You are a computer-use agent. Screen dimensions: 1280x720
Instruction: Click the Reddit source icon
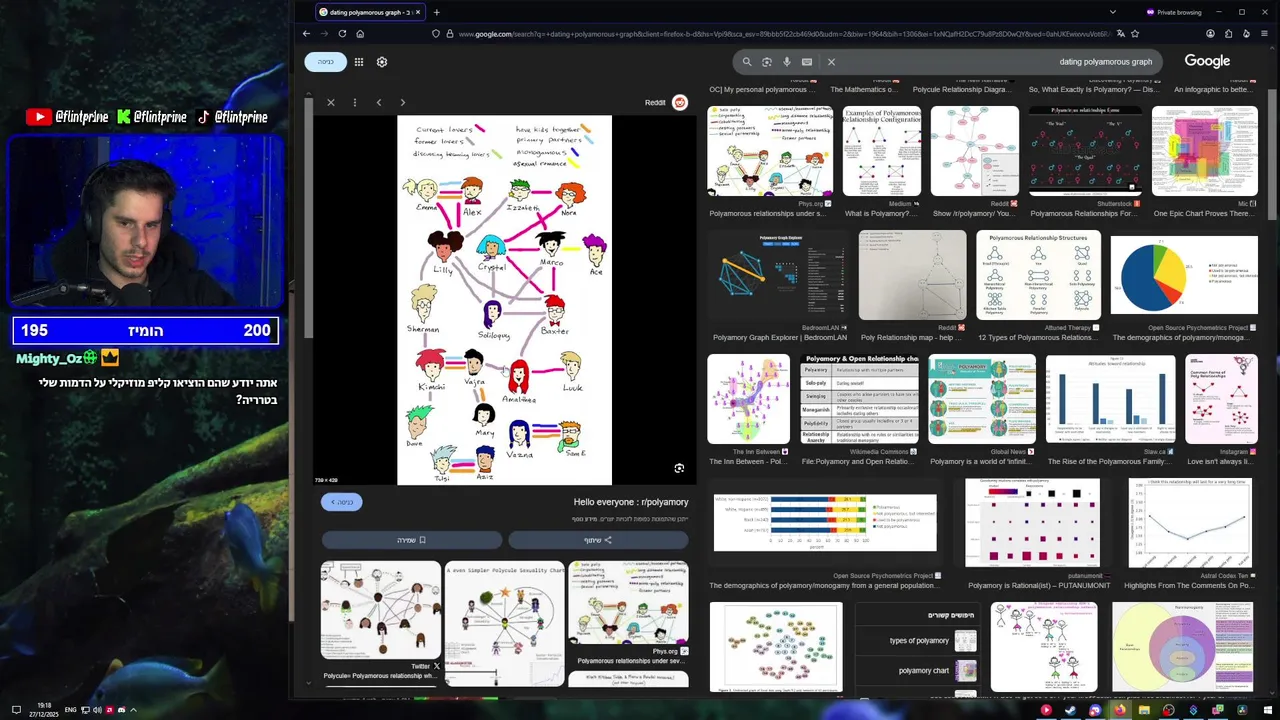pos(680,102)
